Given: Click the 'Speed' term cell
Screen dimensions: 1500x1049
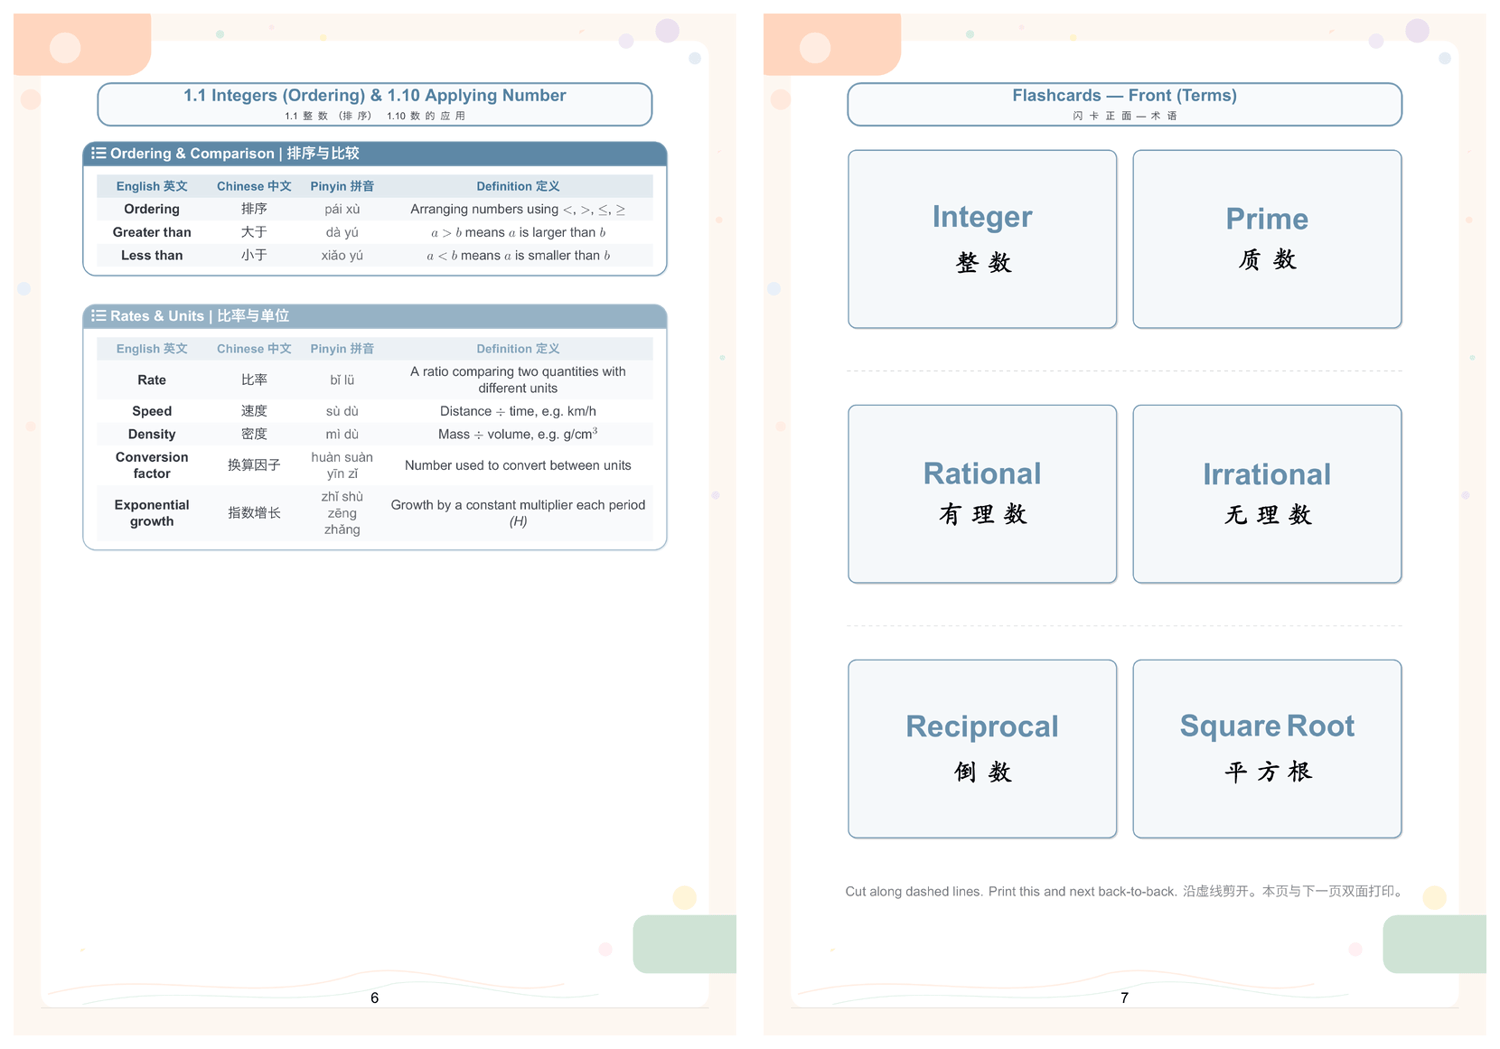Looking at the screenshot, I should [152, 411].
